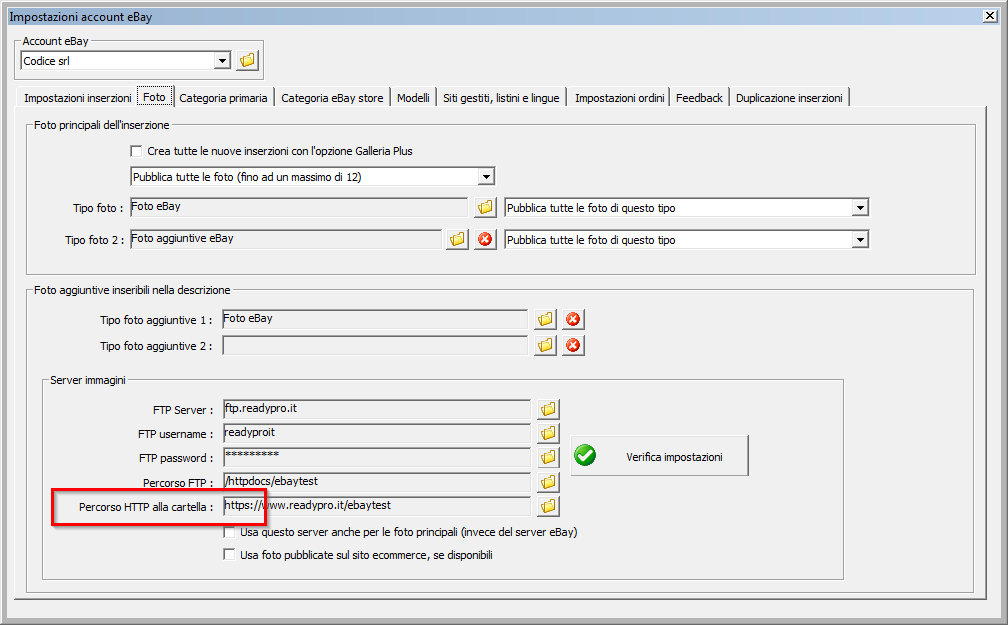Check 'Usa questo server anche per le foto principali'
The image size is (1008, 625).
(229, 532)
